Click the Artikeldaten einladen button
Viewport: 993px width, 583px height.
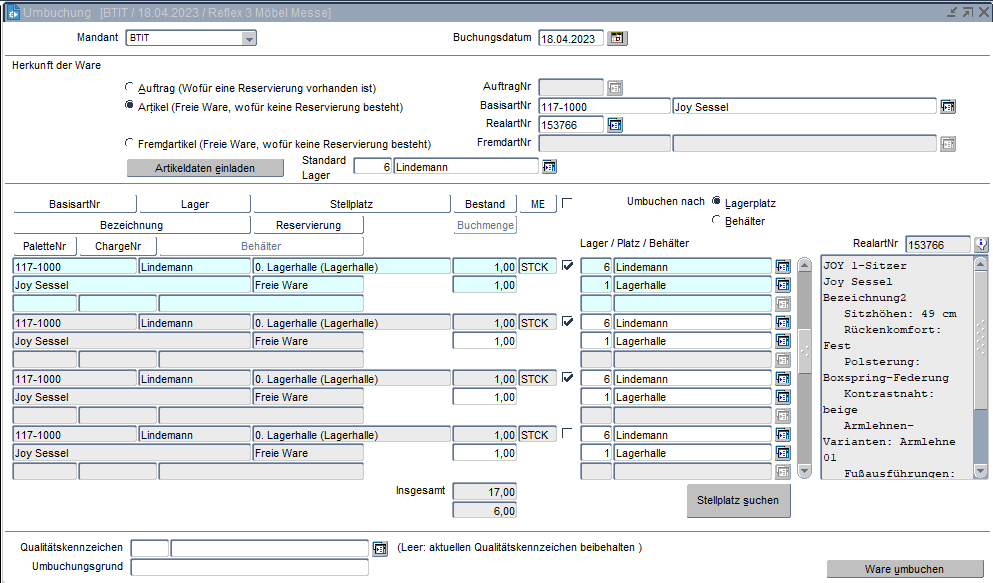tap(205, 168)
